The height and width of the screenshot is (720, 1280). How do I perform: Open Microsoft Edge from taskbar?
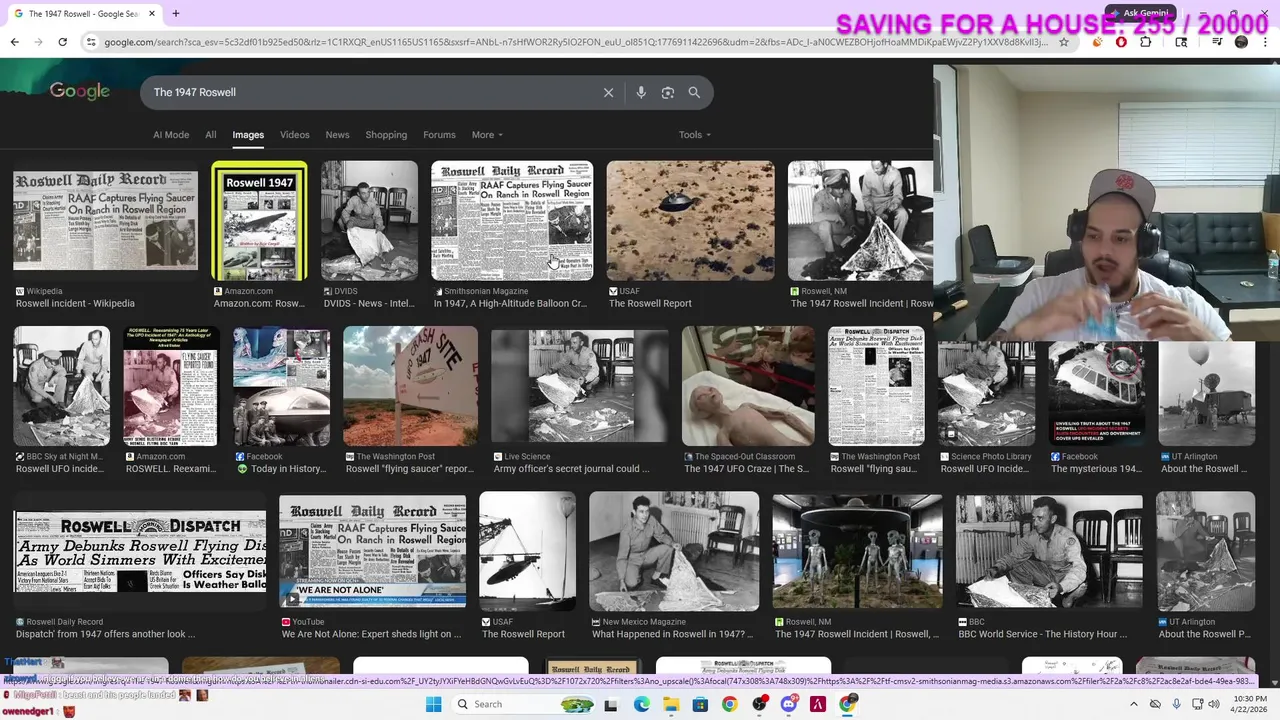click(641, 704)
